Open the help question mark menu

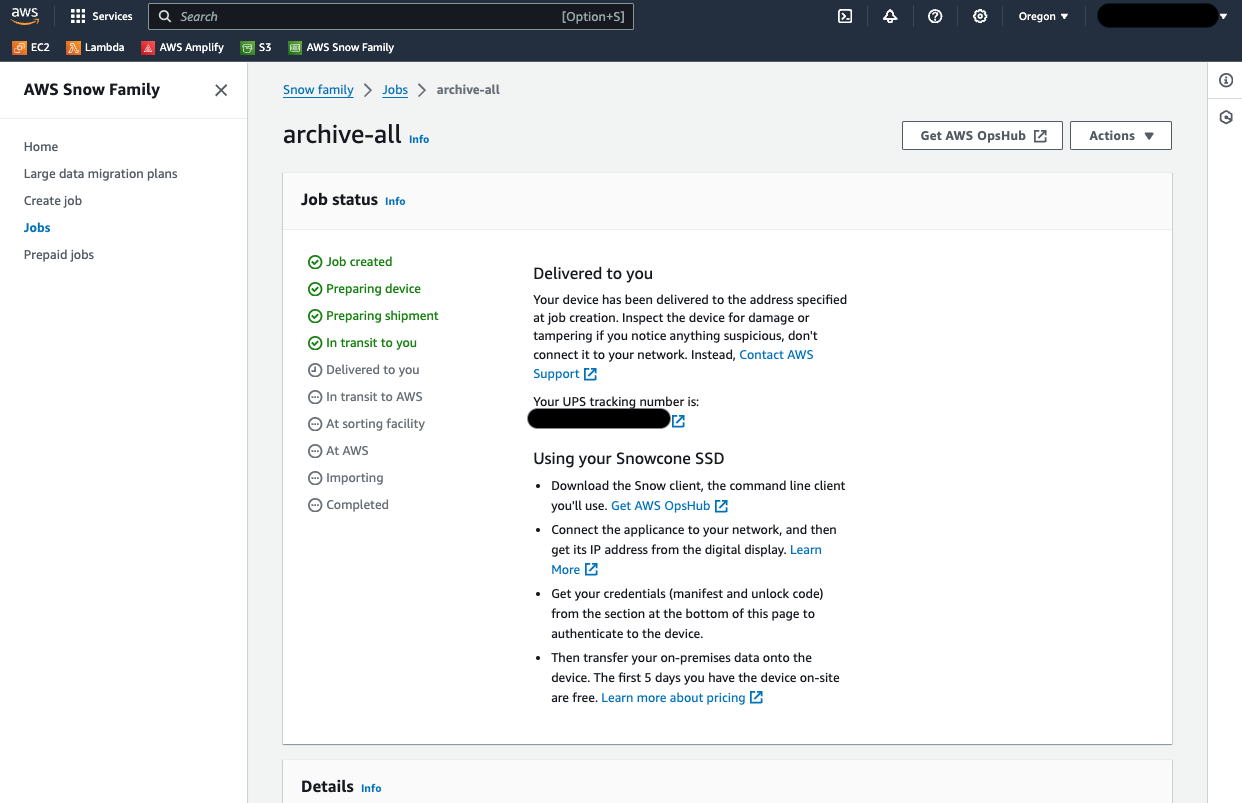click(x=935, y=16)
